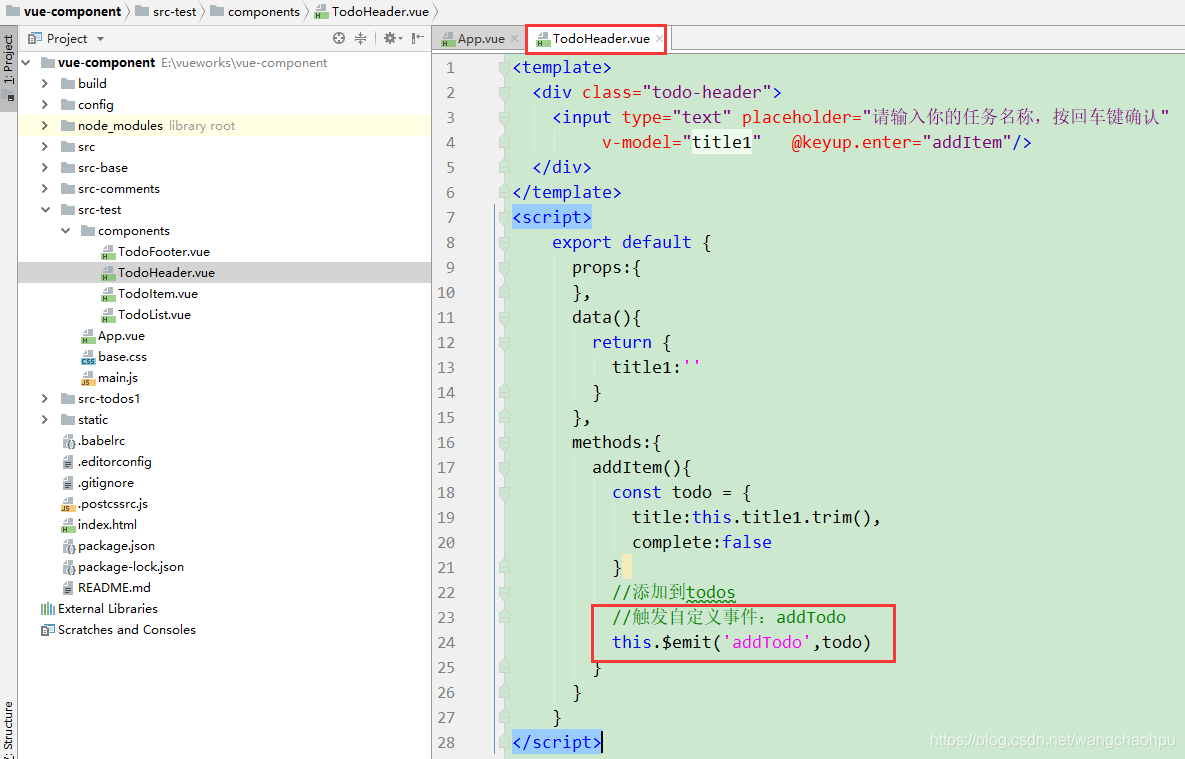The image size is (1185, 759).
Task: Expand the build folder
Action: (45, 83)
